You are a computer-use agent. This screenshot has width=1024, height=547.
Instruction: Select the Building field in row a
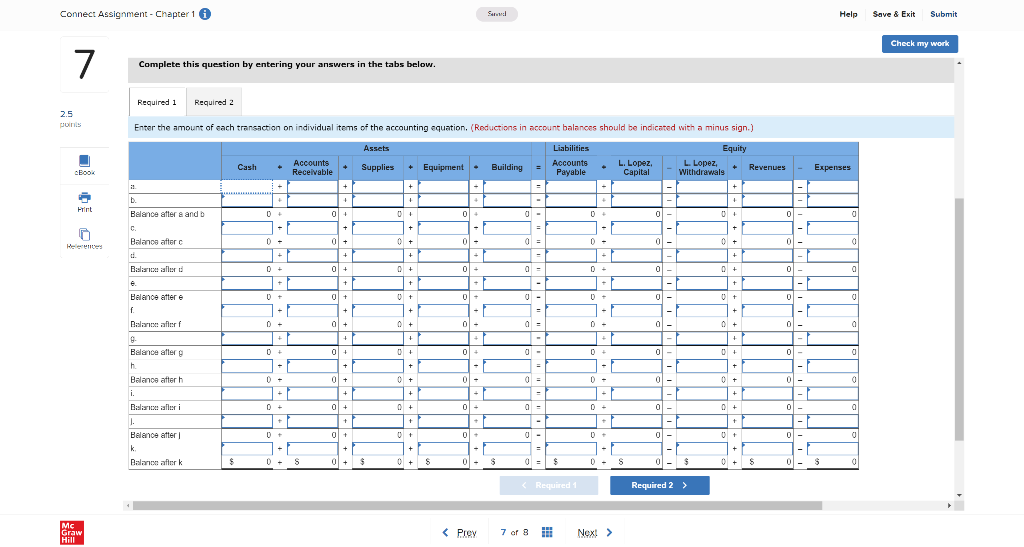pos(507,187)
